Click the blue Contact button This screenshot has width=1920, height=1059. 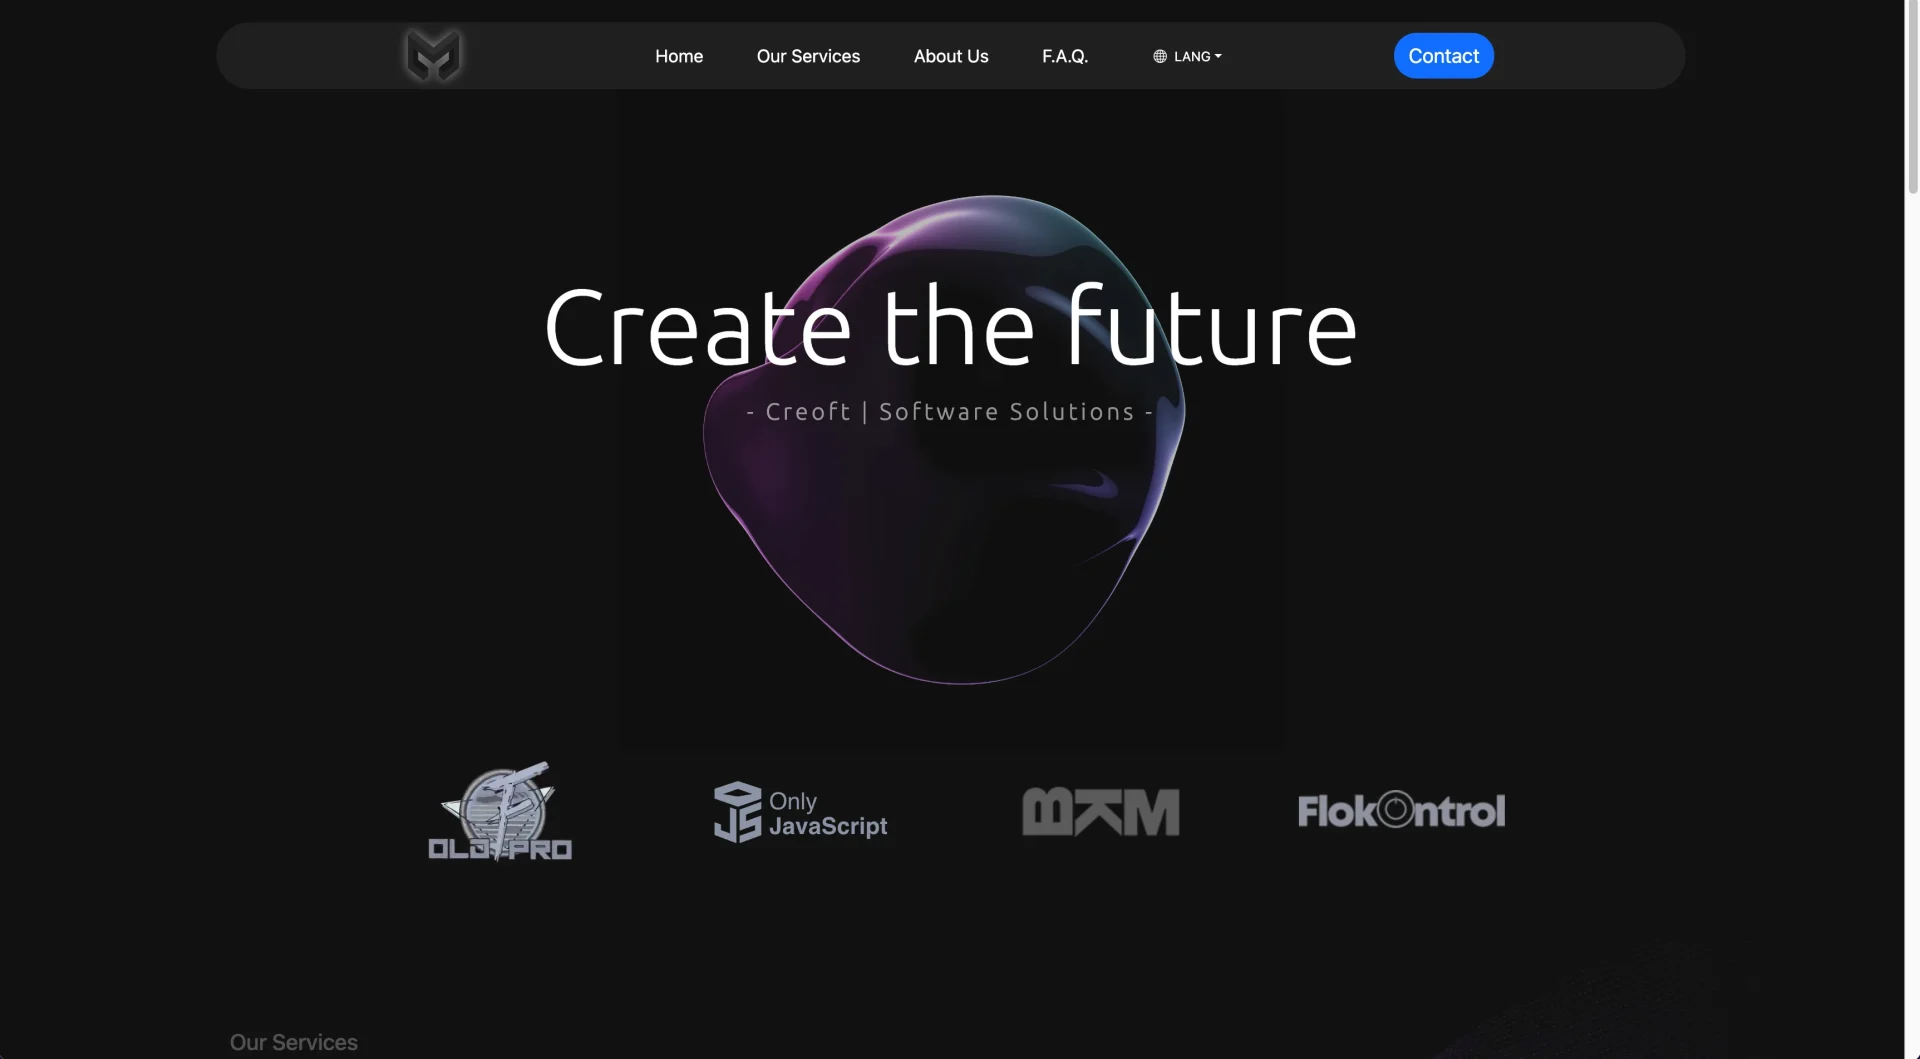click(1443, 56)
